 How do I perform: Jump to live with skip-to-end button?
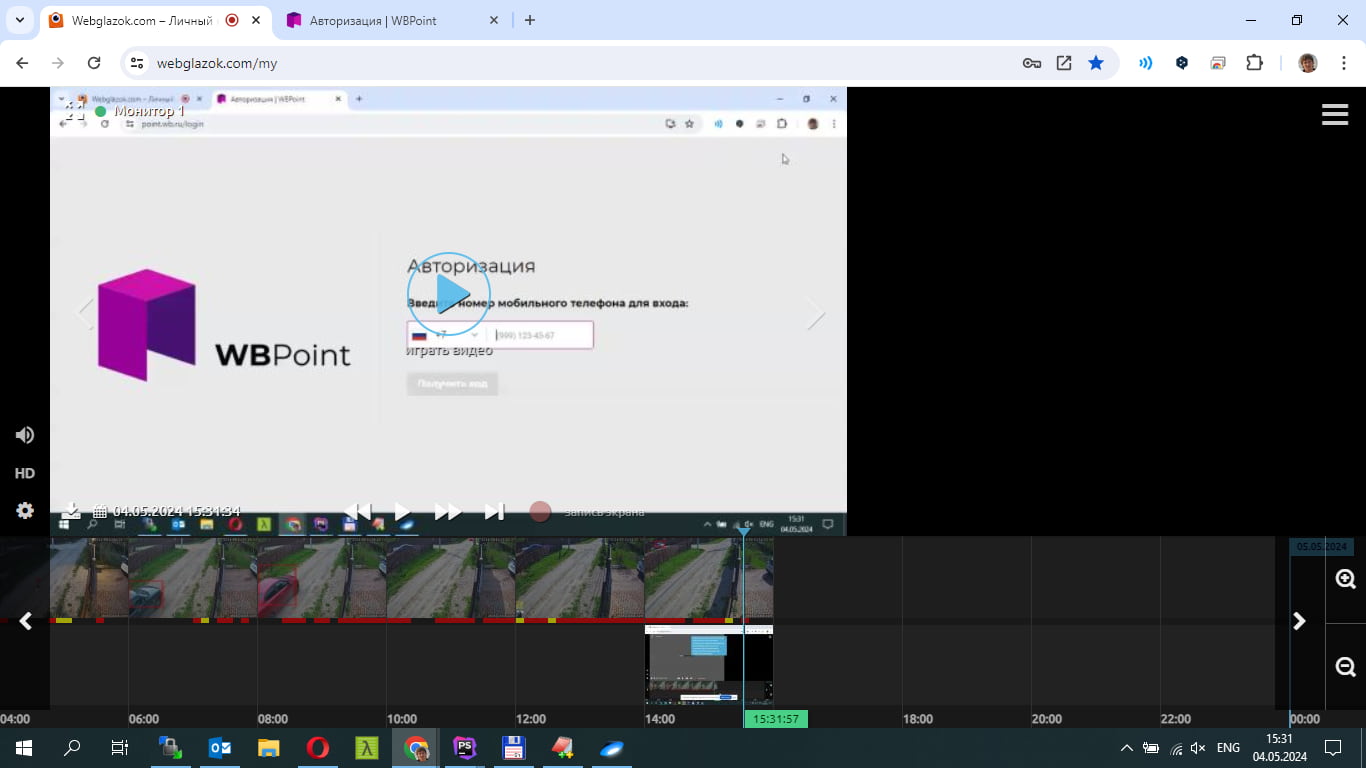[x=494, y=512]
